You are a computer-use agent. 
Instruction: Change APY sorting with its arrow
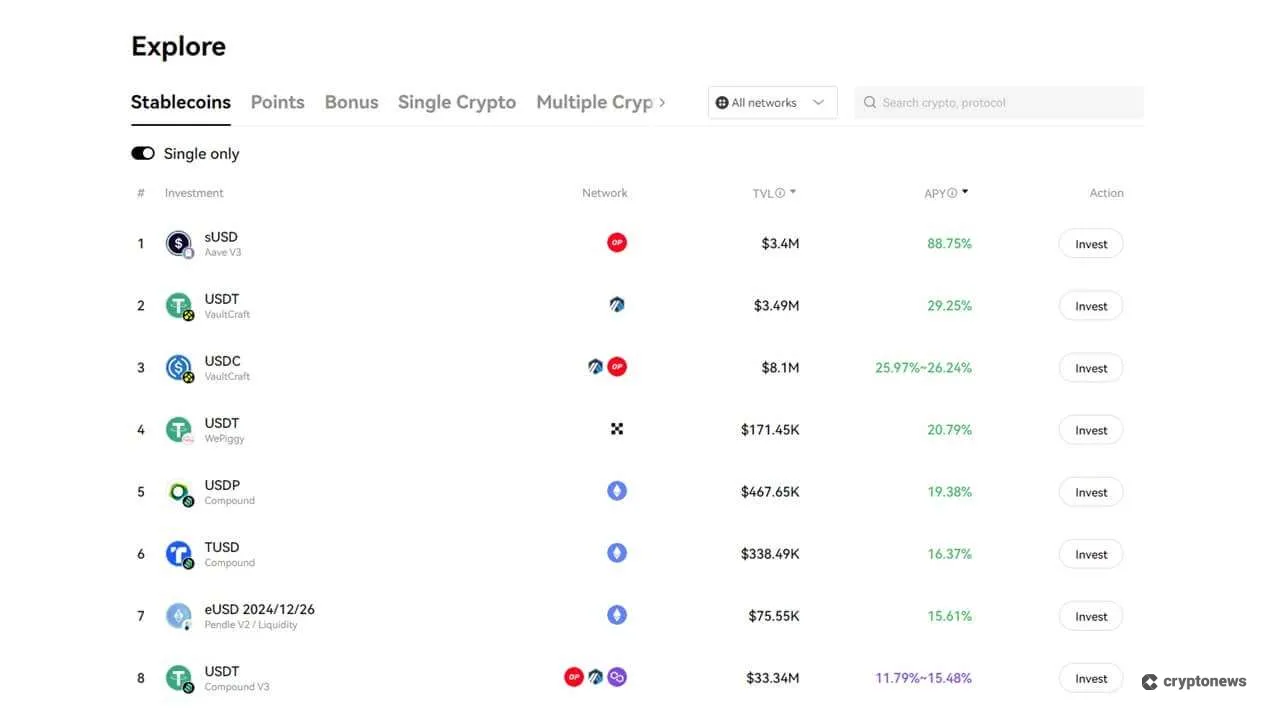click(x=964, y=191)
